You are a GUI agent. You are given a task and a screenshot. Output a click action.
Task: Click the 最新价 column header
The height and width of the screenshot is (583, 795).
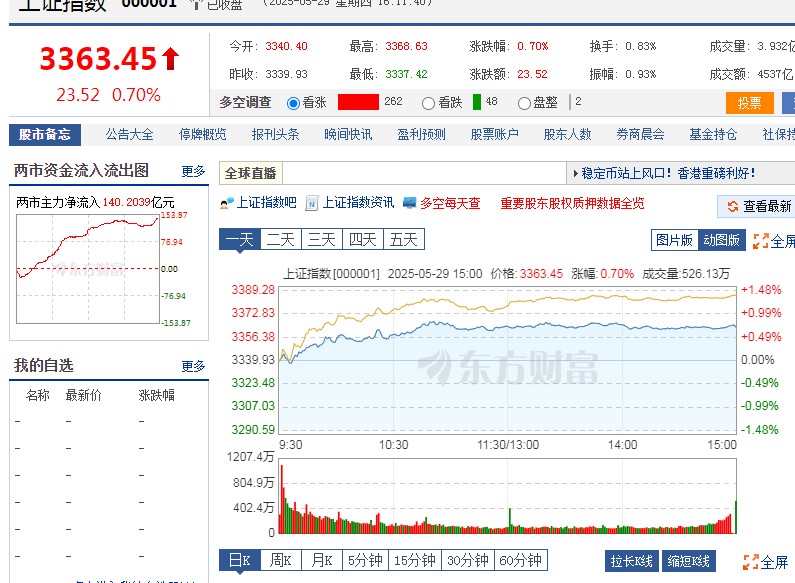84,395
